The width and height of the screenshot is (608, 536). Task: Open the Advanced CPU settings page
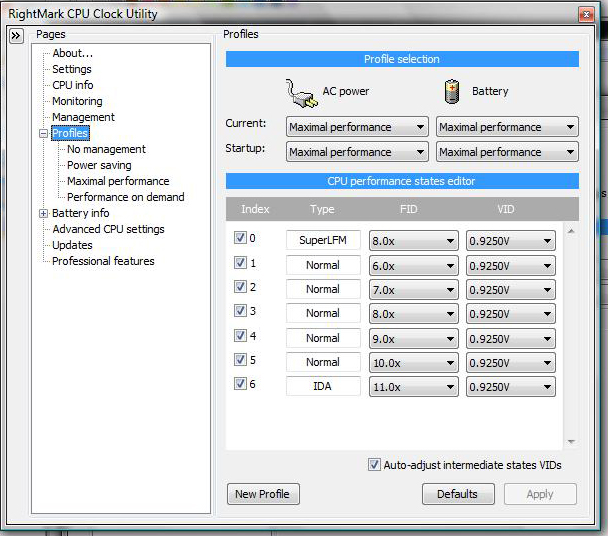tap(109, 229)
